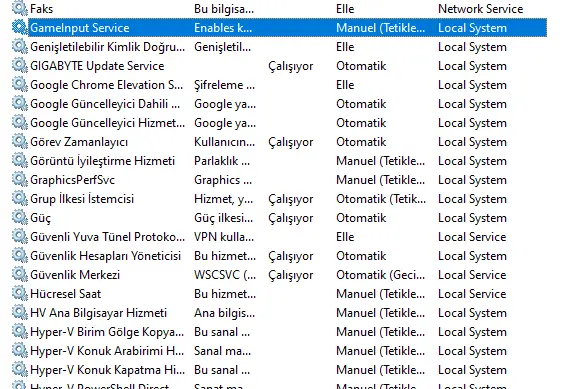Click 'VPN kulla...' description cell
The height and width of the screenshot is (389, 571).
click(x=224, y=237)
